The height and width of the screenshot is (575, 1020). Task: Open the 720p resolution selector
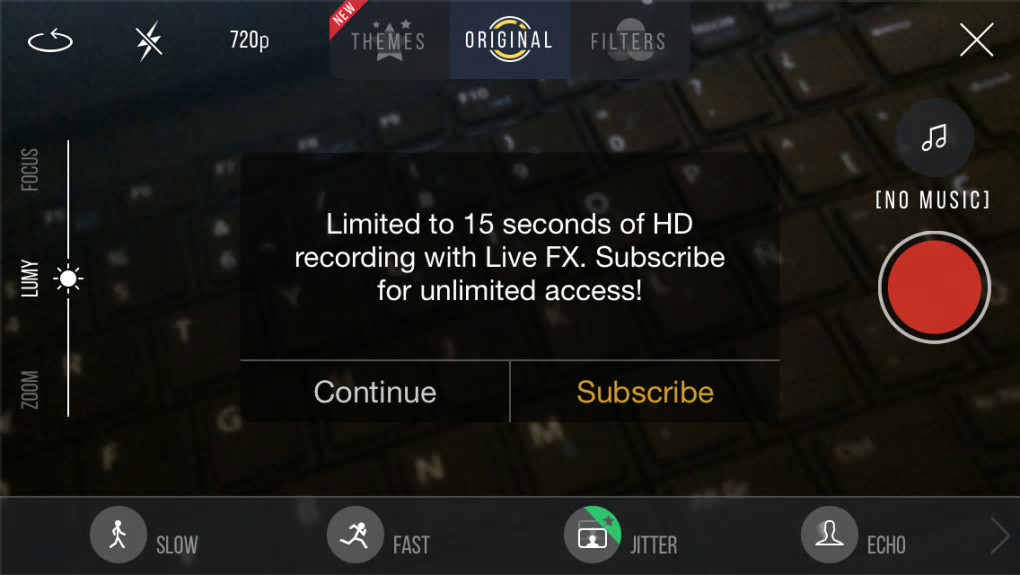(249, 40)
